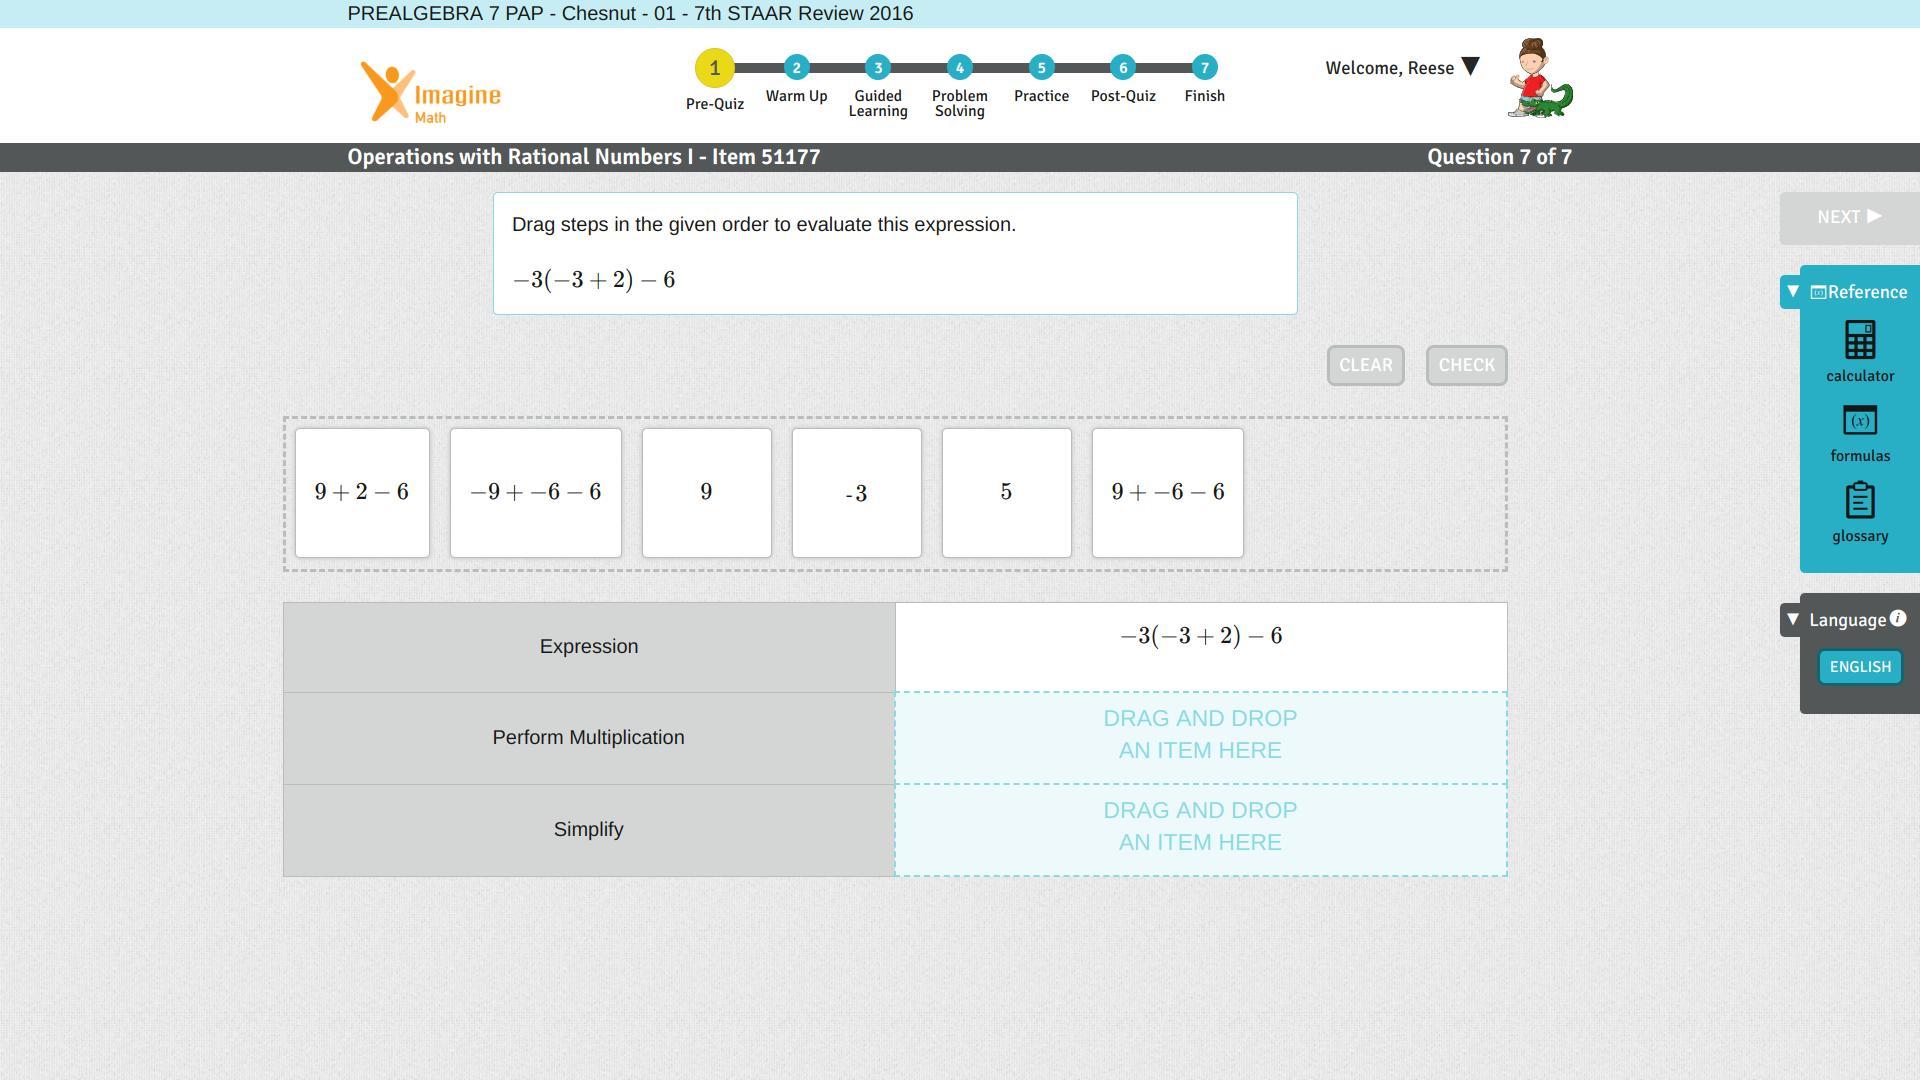1920x1080 pixels.
Task: Open the Welcome, Reese user dropdown
Action: coord(1469,67)
